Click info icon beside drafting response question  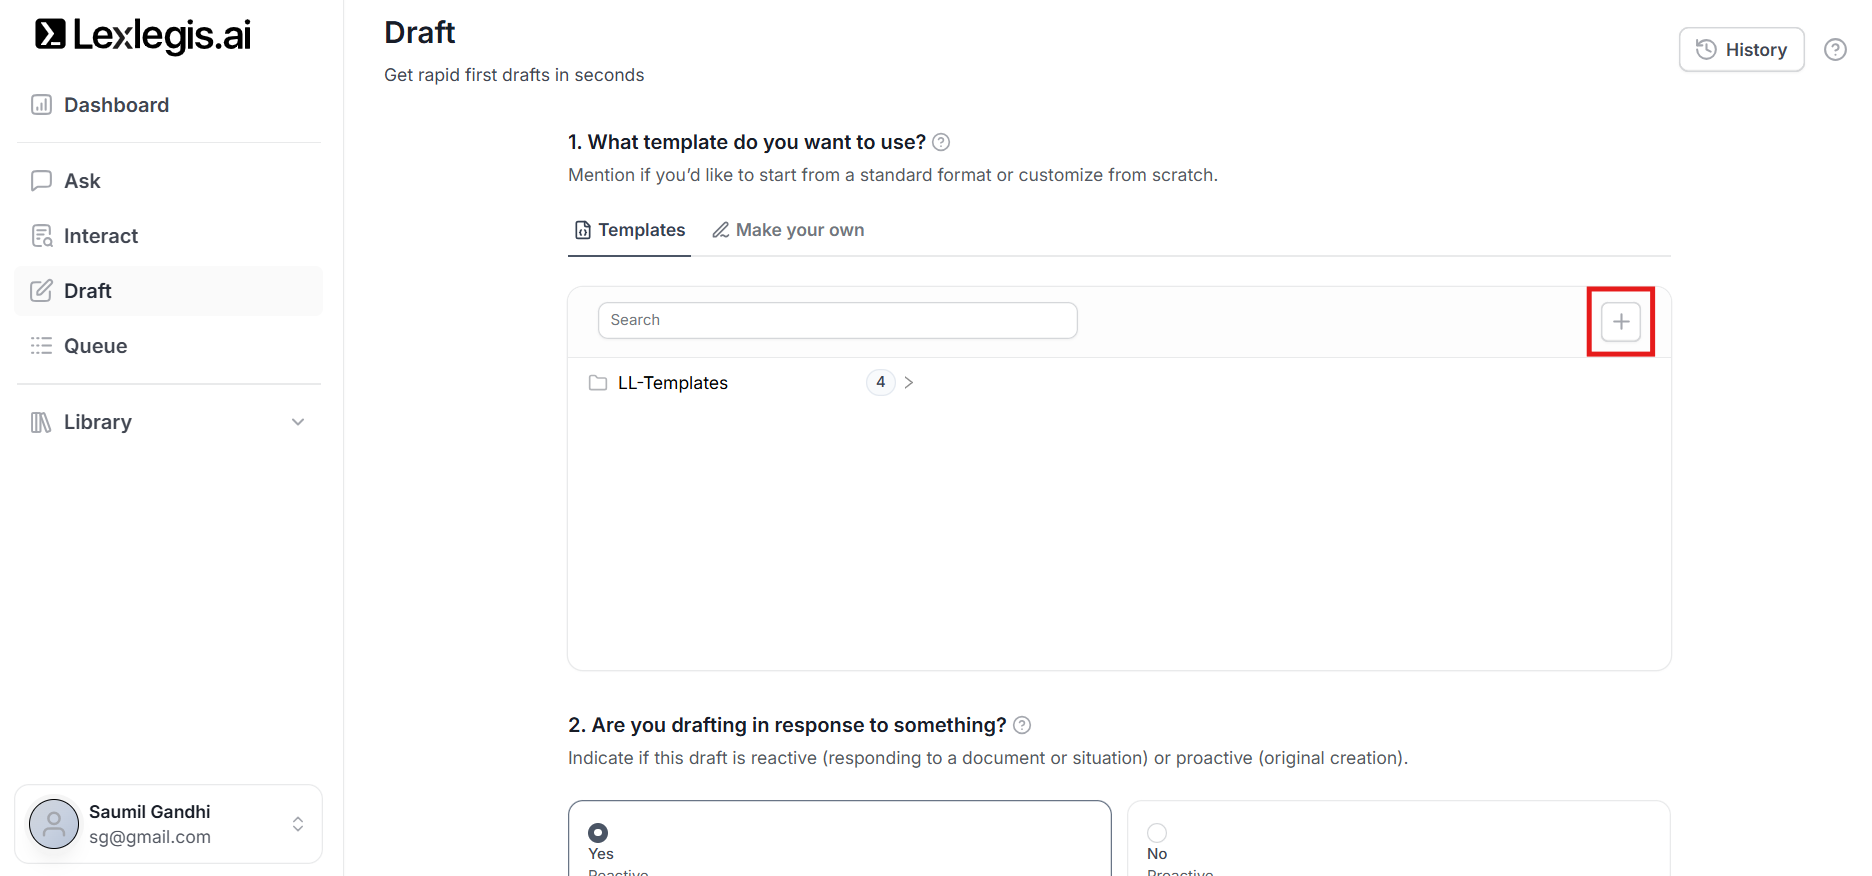click(1022, 725)
